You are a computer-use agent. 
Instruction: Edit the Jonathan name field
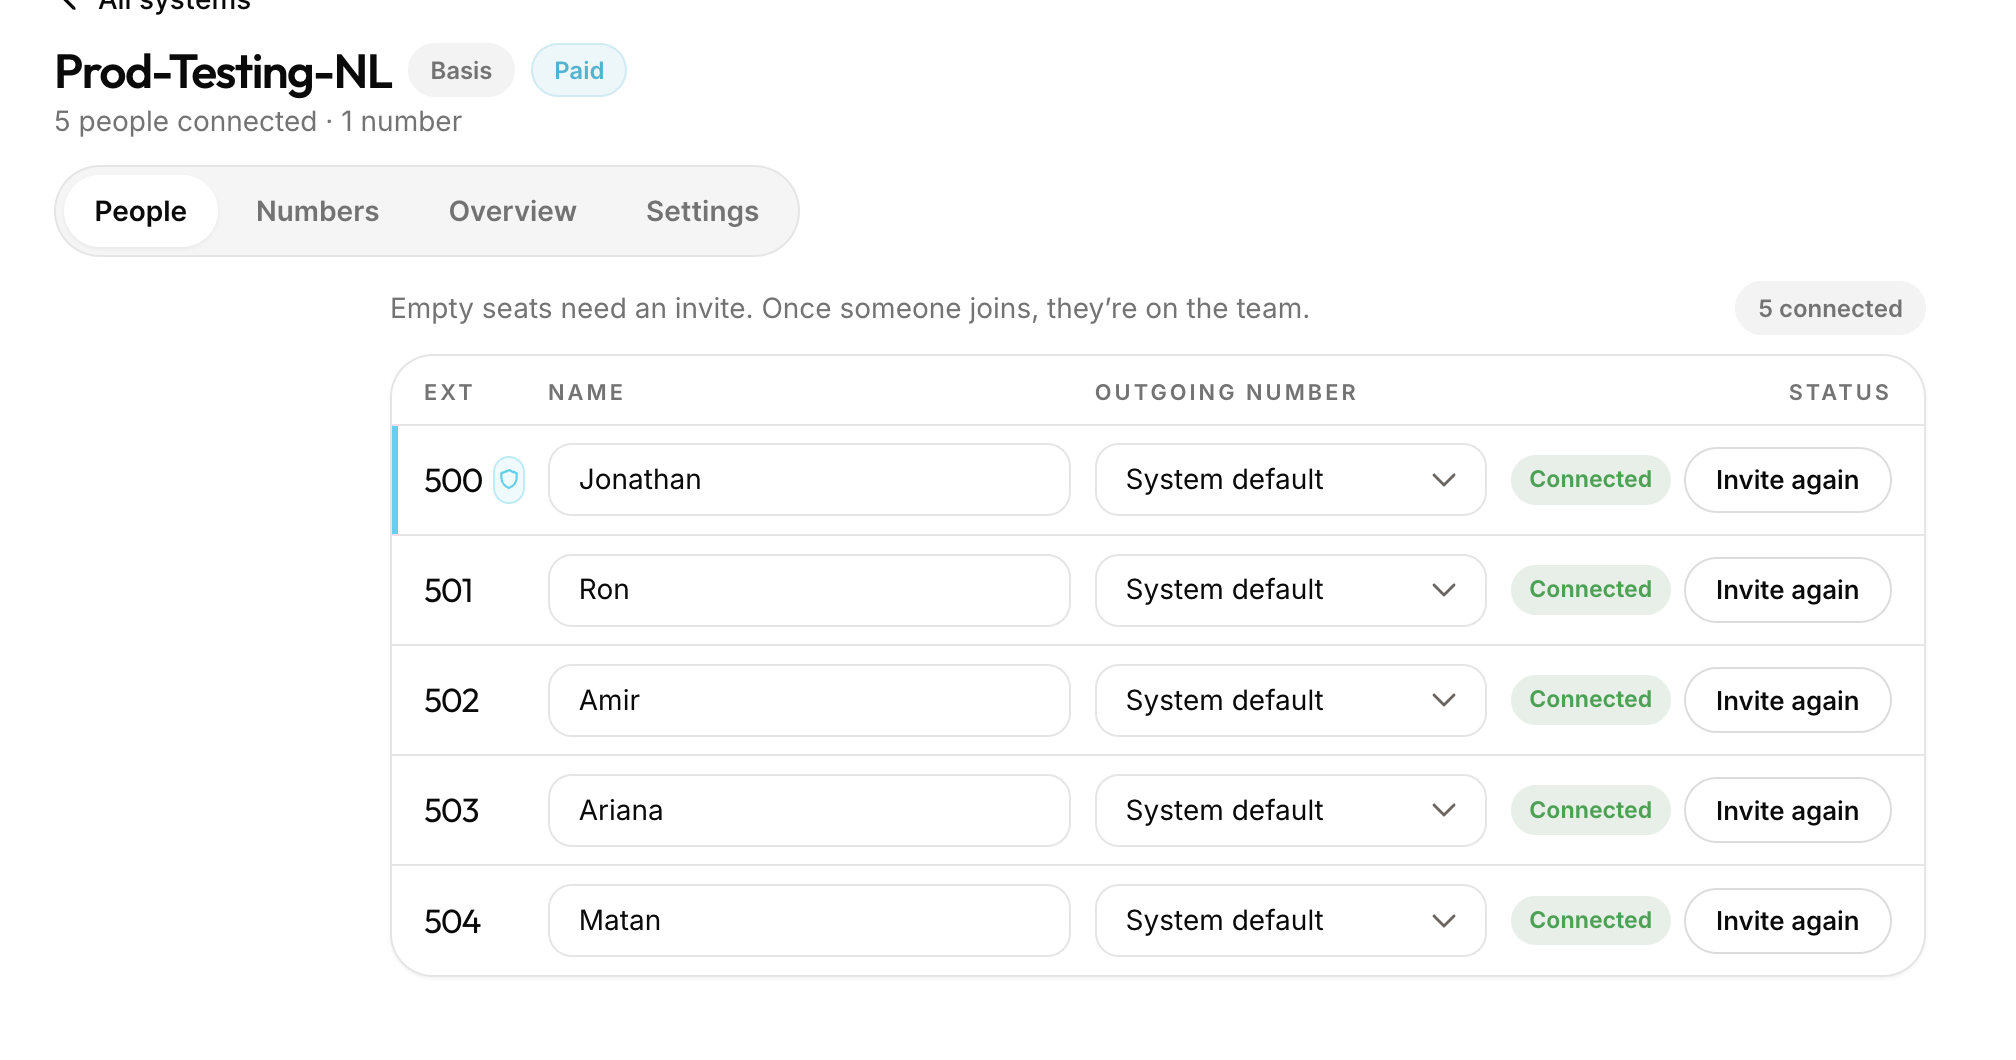point(809,480)
